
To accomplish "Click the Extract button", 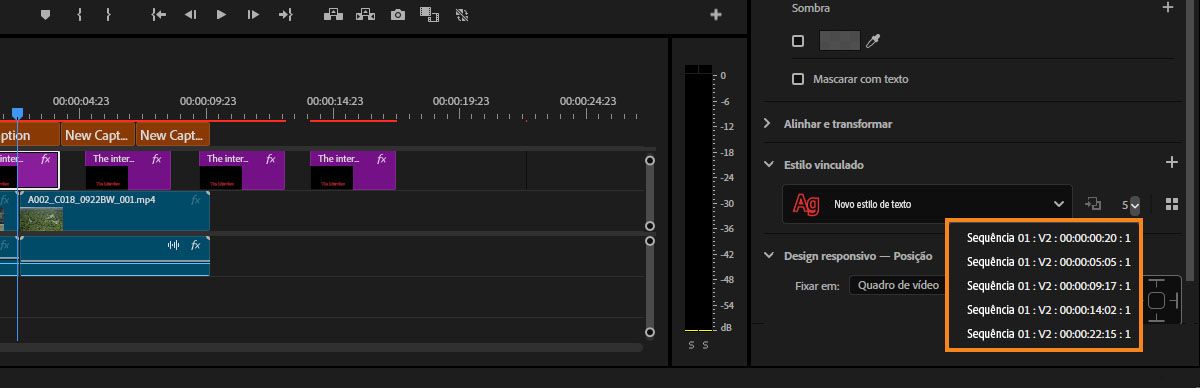I will [x=367, y=15].
